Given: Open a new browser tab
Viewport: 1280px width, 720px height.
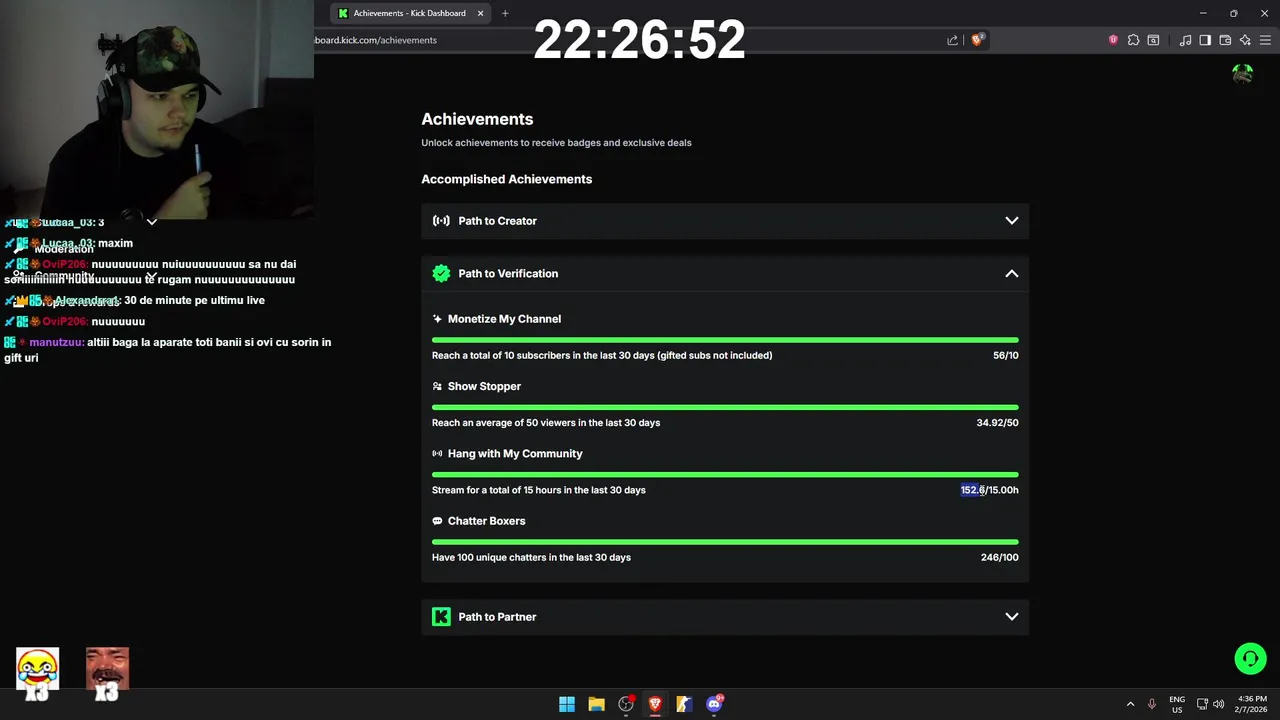Looking at the screenshot, I should click(x=505, y=13).
